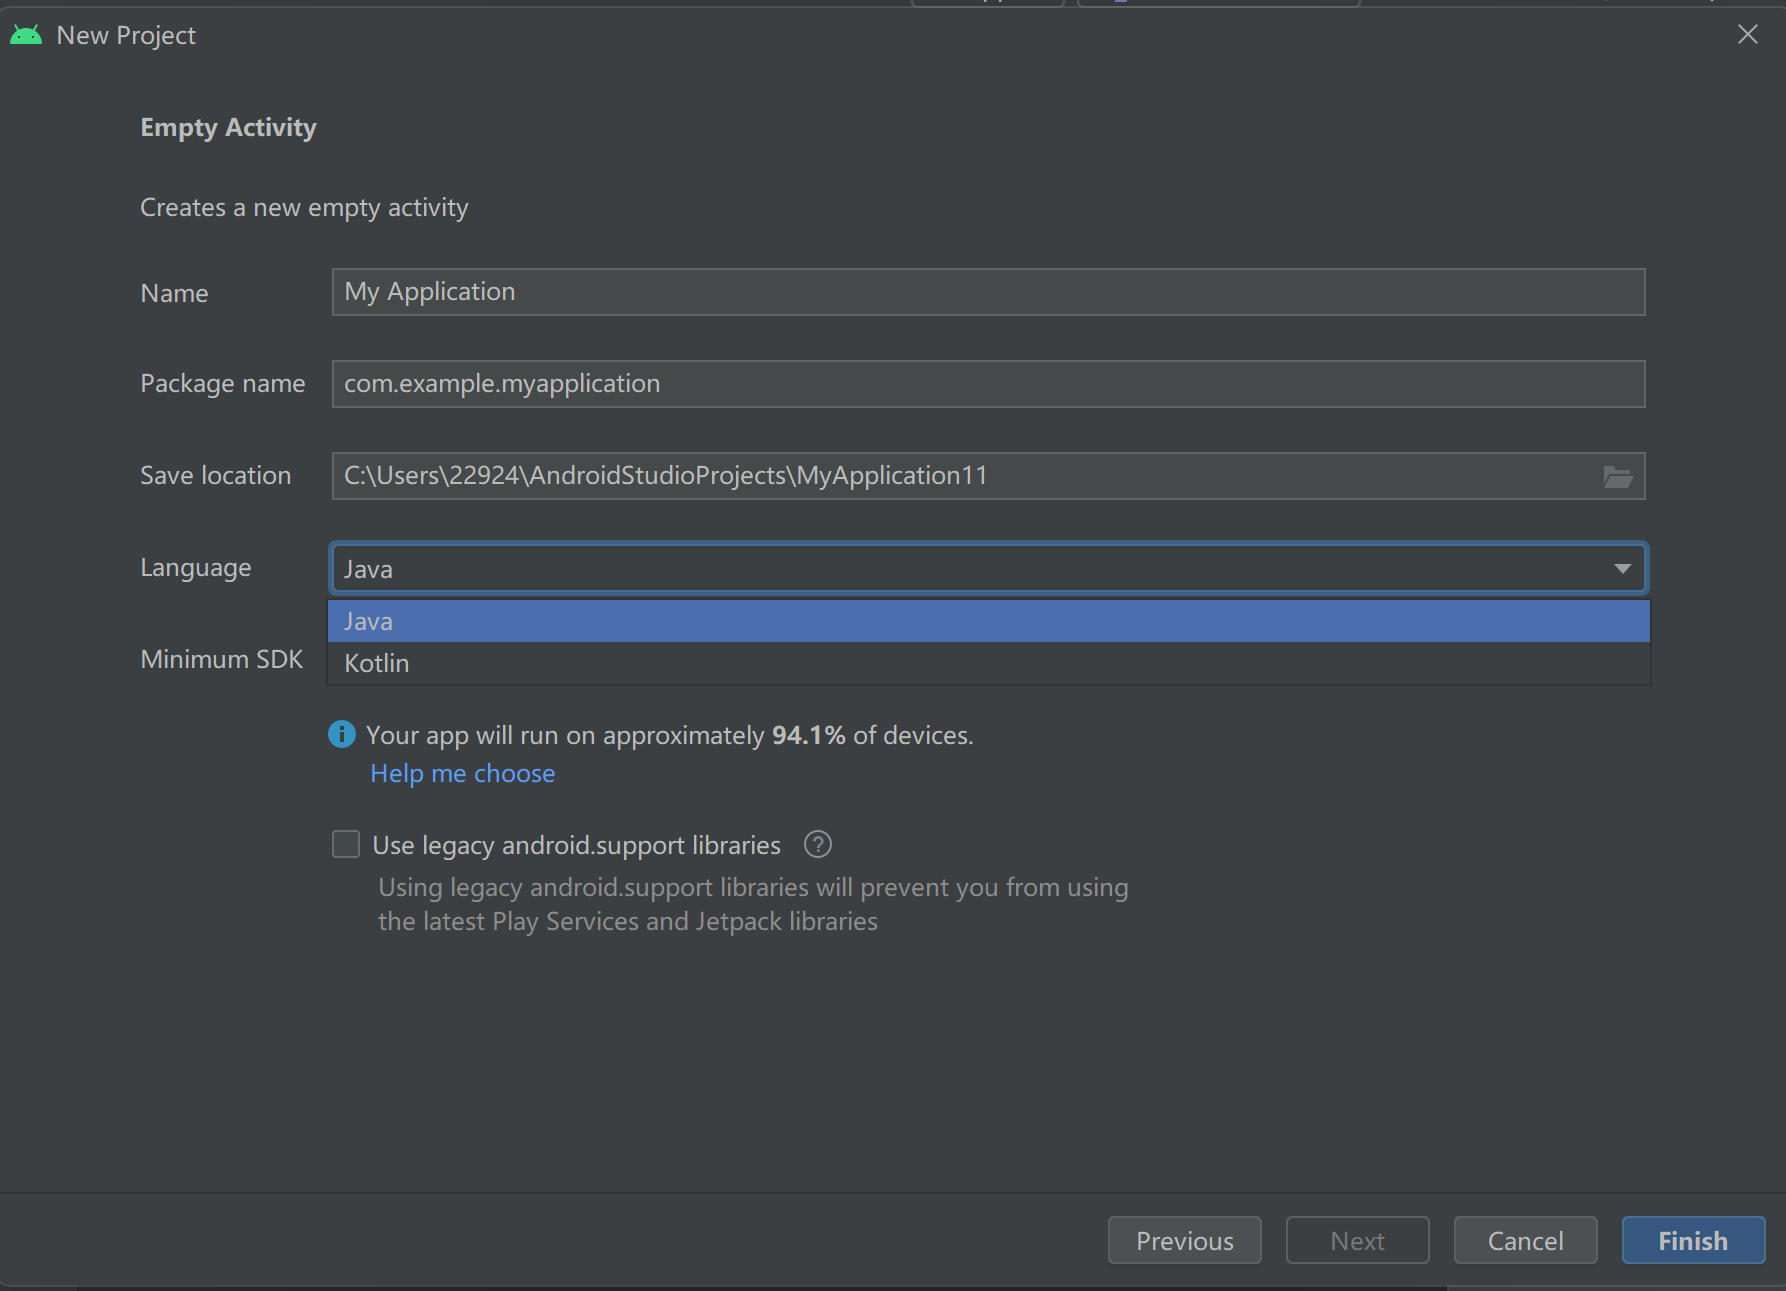Go back with the Previous button
Screen dimensions: 1786x1291
(x=1185, y=1240)
